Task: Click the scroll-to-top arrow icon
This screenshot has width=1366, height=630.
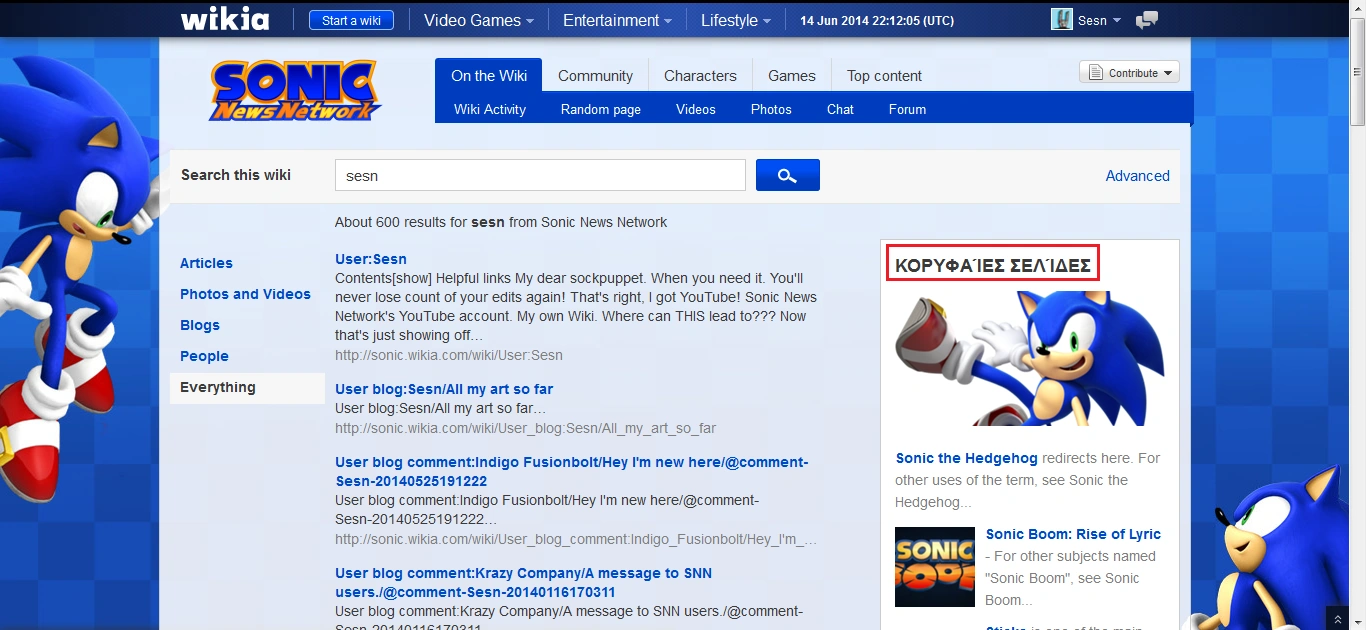Action: click(x=1336, y=619)
